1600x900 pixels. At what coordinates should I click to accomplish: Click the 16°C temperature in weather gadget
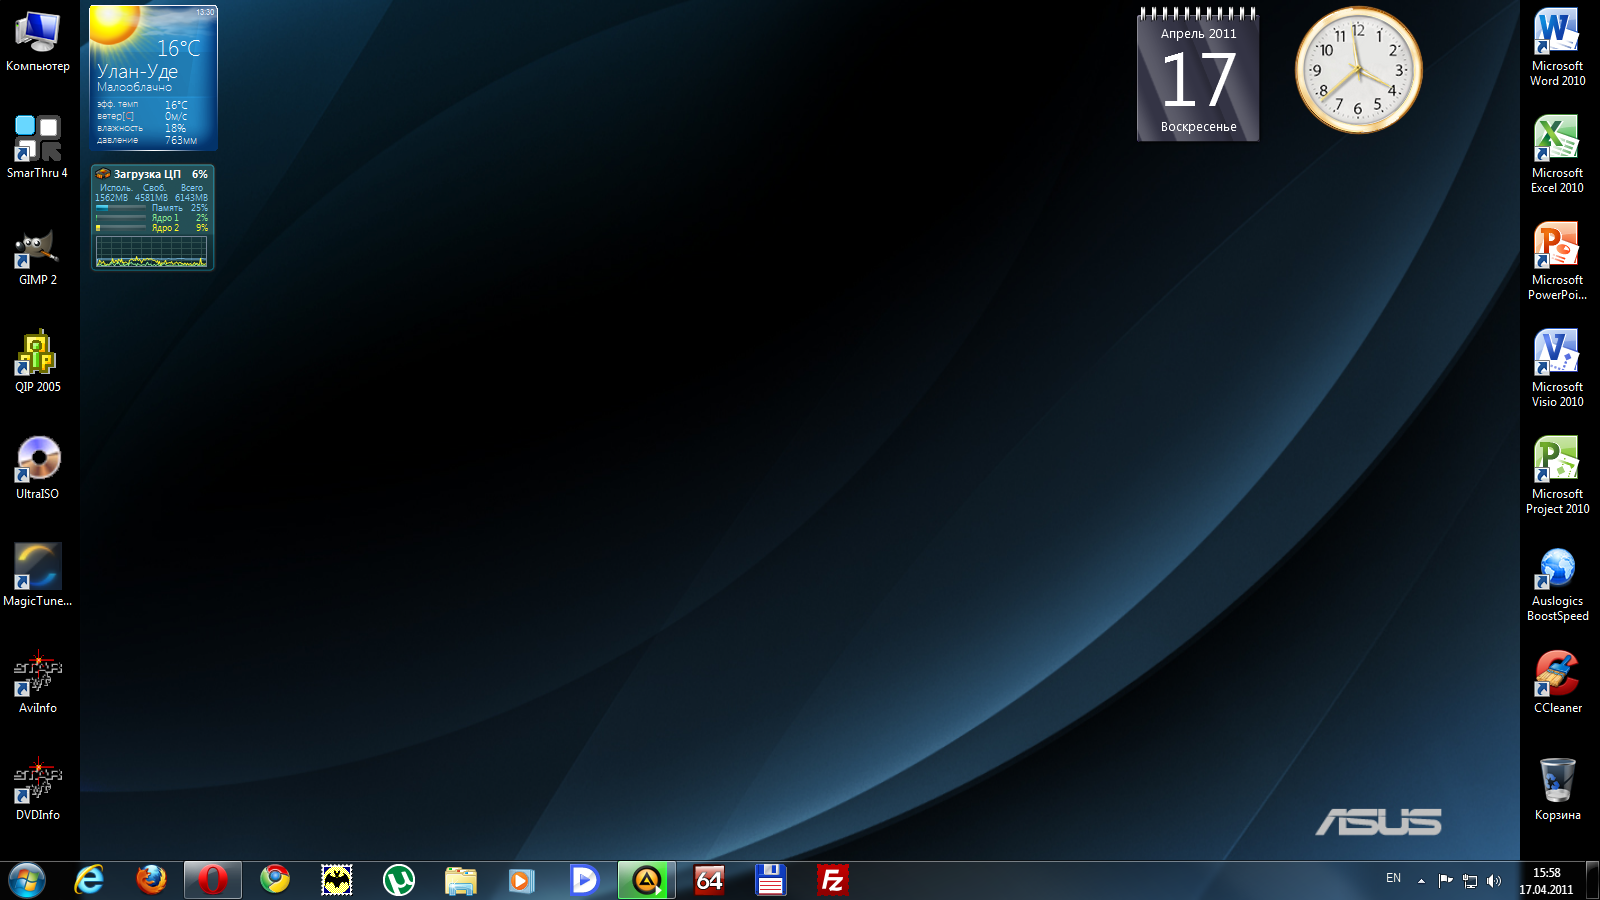[179, 48]
